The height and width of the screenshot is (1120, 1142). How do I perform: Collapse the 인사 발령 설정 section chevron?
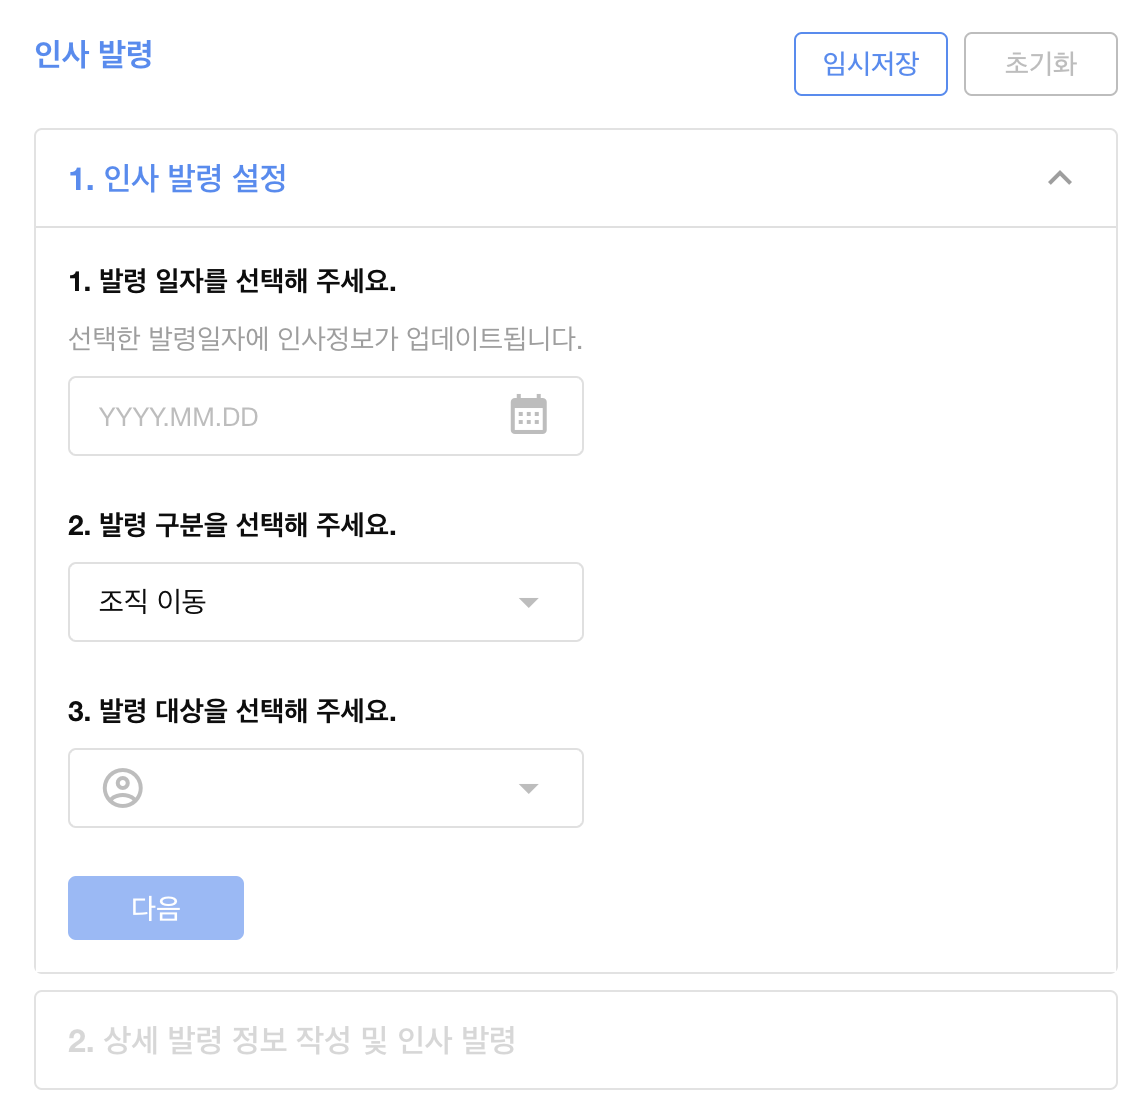tap(1060, 178)
